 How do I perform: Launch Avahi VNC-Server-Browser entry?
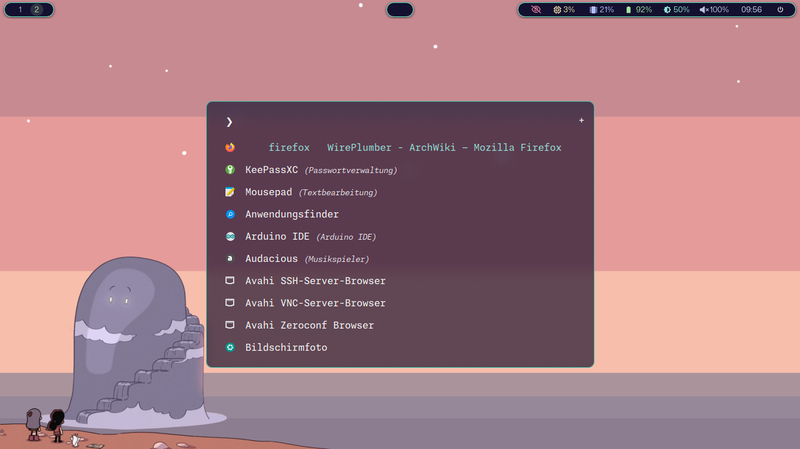(x=400, y=303)
